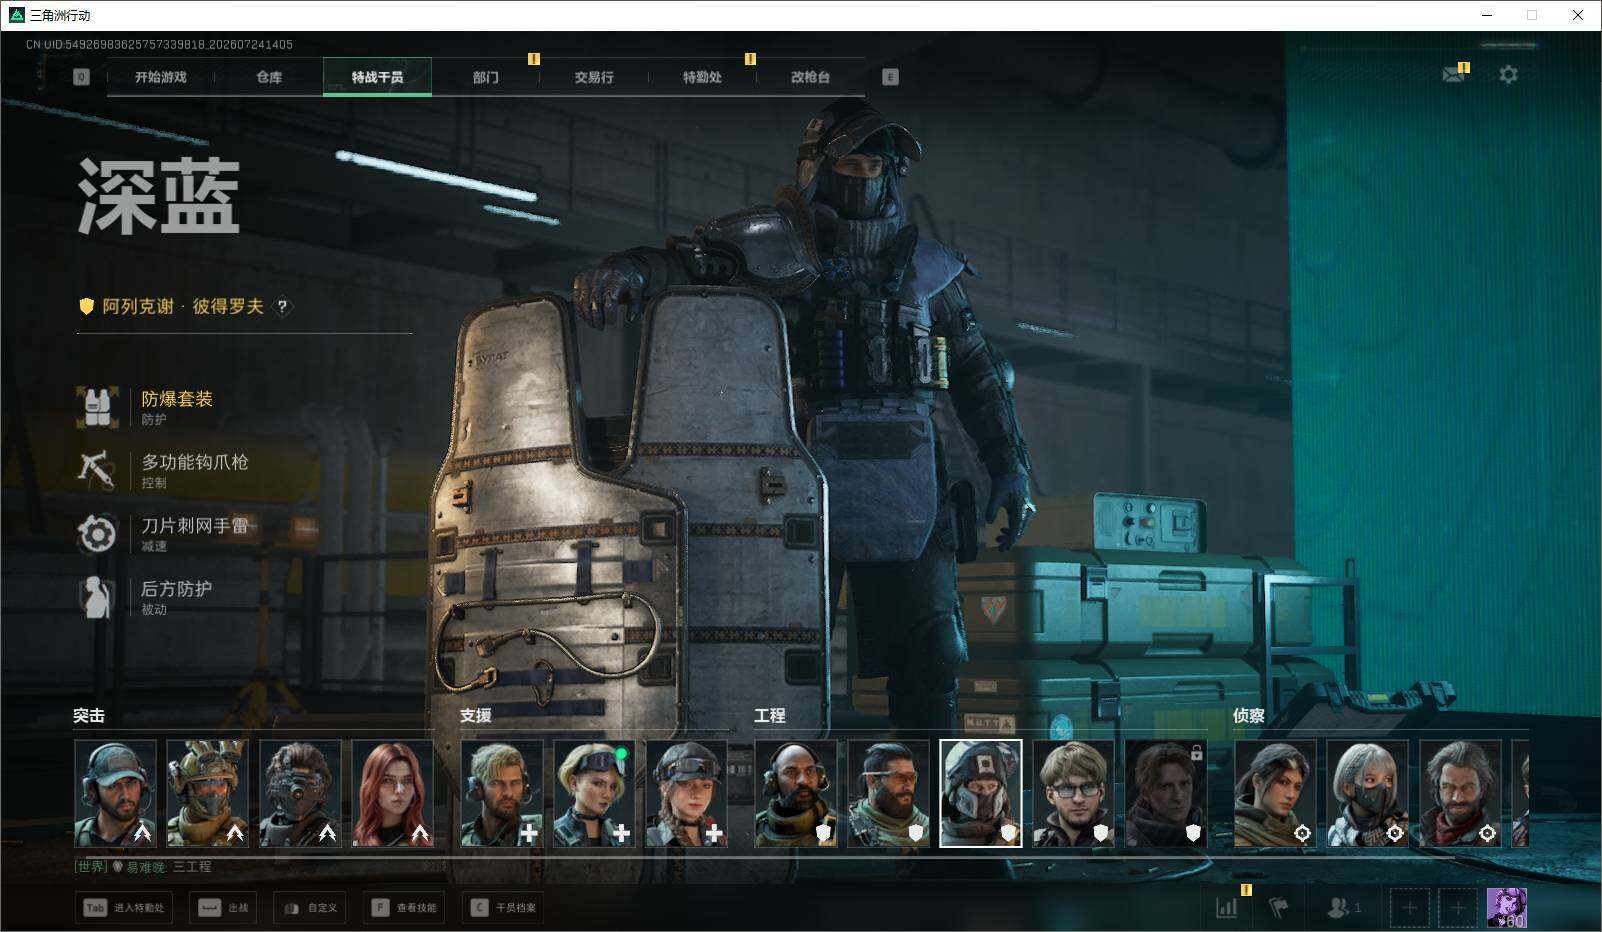
Task: Switch to the 交易行 tab
Action: point(594,77)
